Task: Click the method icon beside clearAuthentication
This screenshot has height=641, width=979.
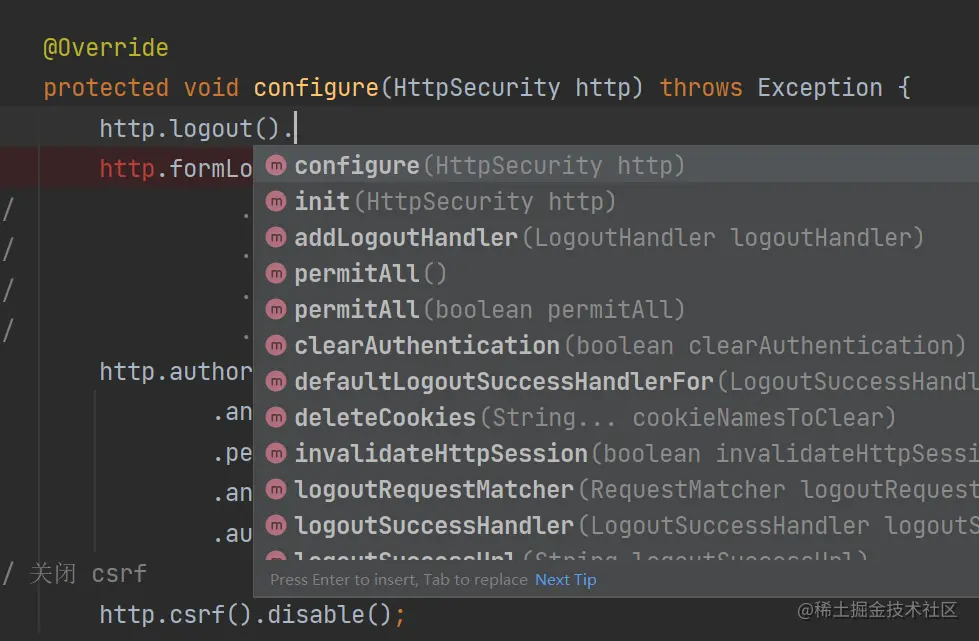Action: pyautogui.click(x=275, y=345)
